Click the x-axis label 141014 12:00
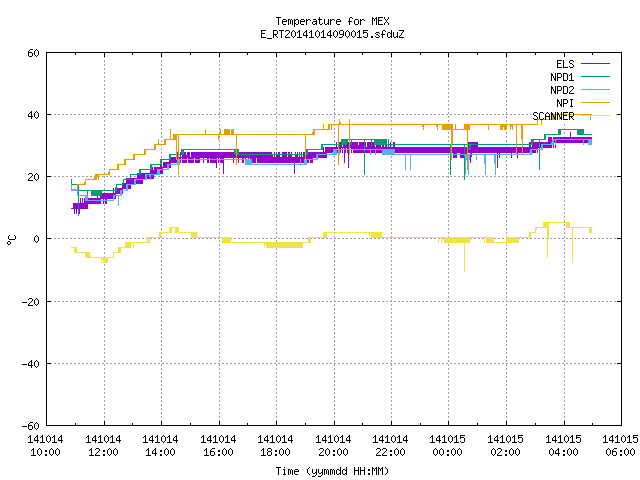Viewport: 640px width, 480px height. [x=103, y=446]
